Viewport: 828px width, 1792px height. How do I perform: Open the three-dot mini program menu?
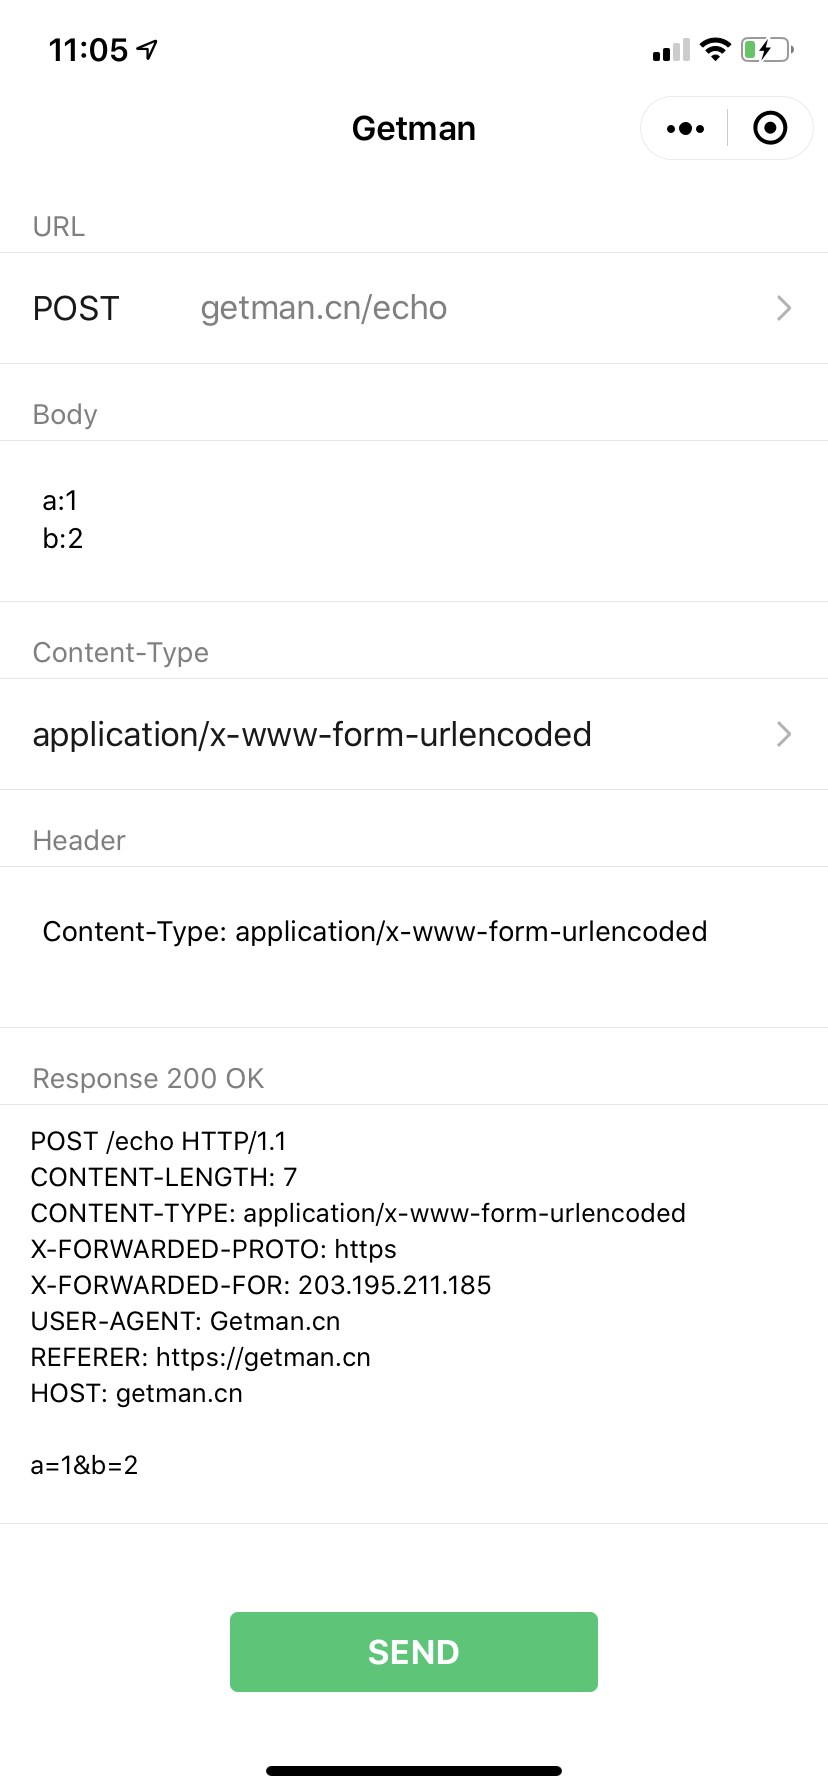[x=685, y=129]
